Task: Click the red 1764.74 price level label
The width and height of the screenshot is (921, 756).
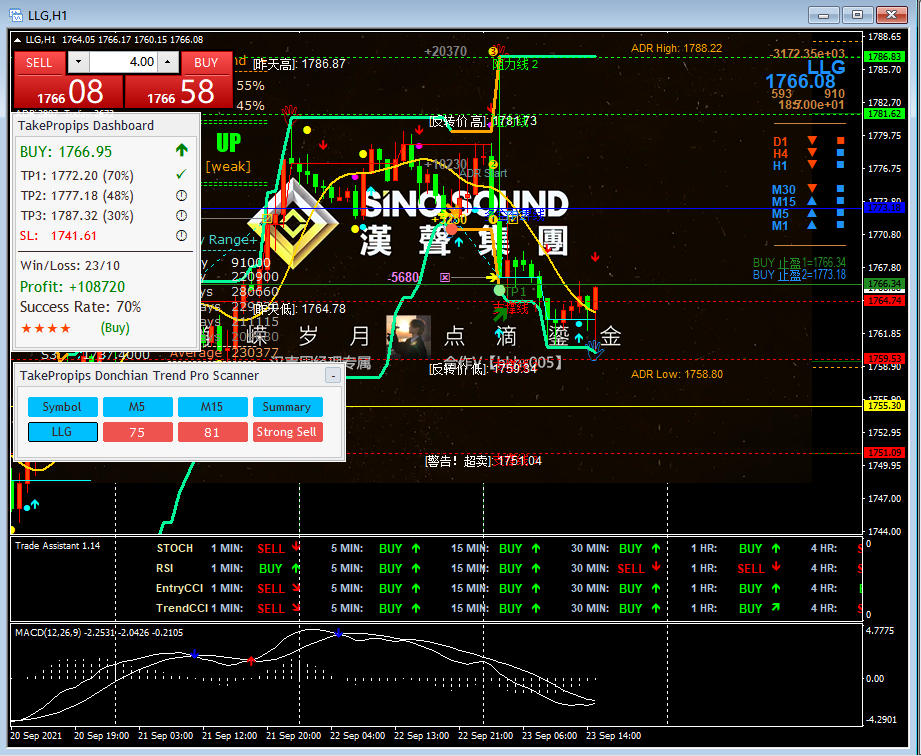Action: 885,300
